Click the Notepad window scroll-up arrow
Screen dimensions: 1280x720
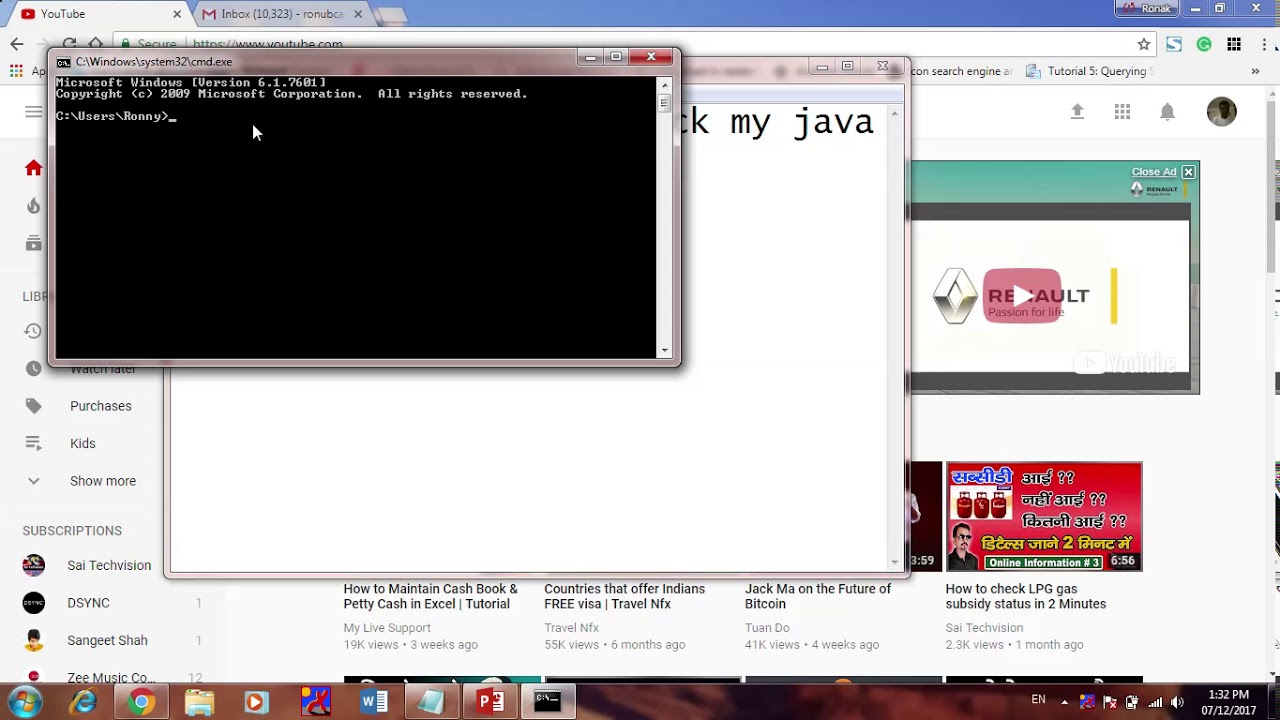[x=894, y=113]
